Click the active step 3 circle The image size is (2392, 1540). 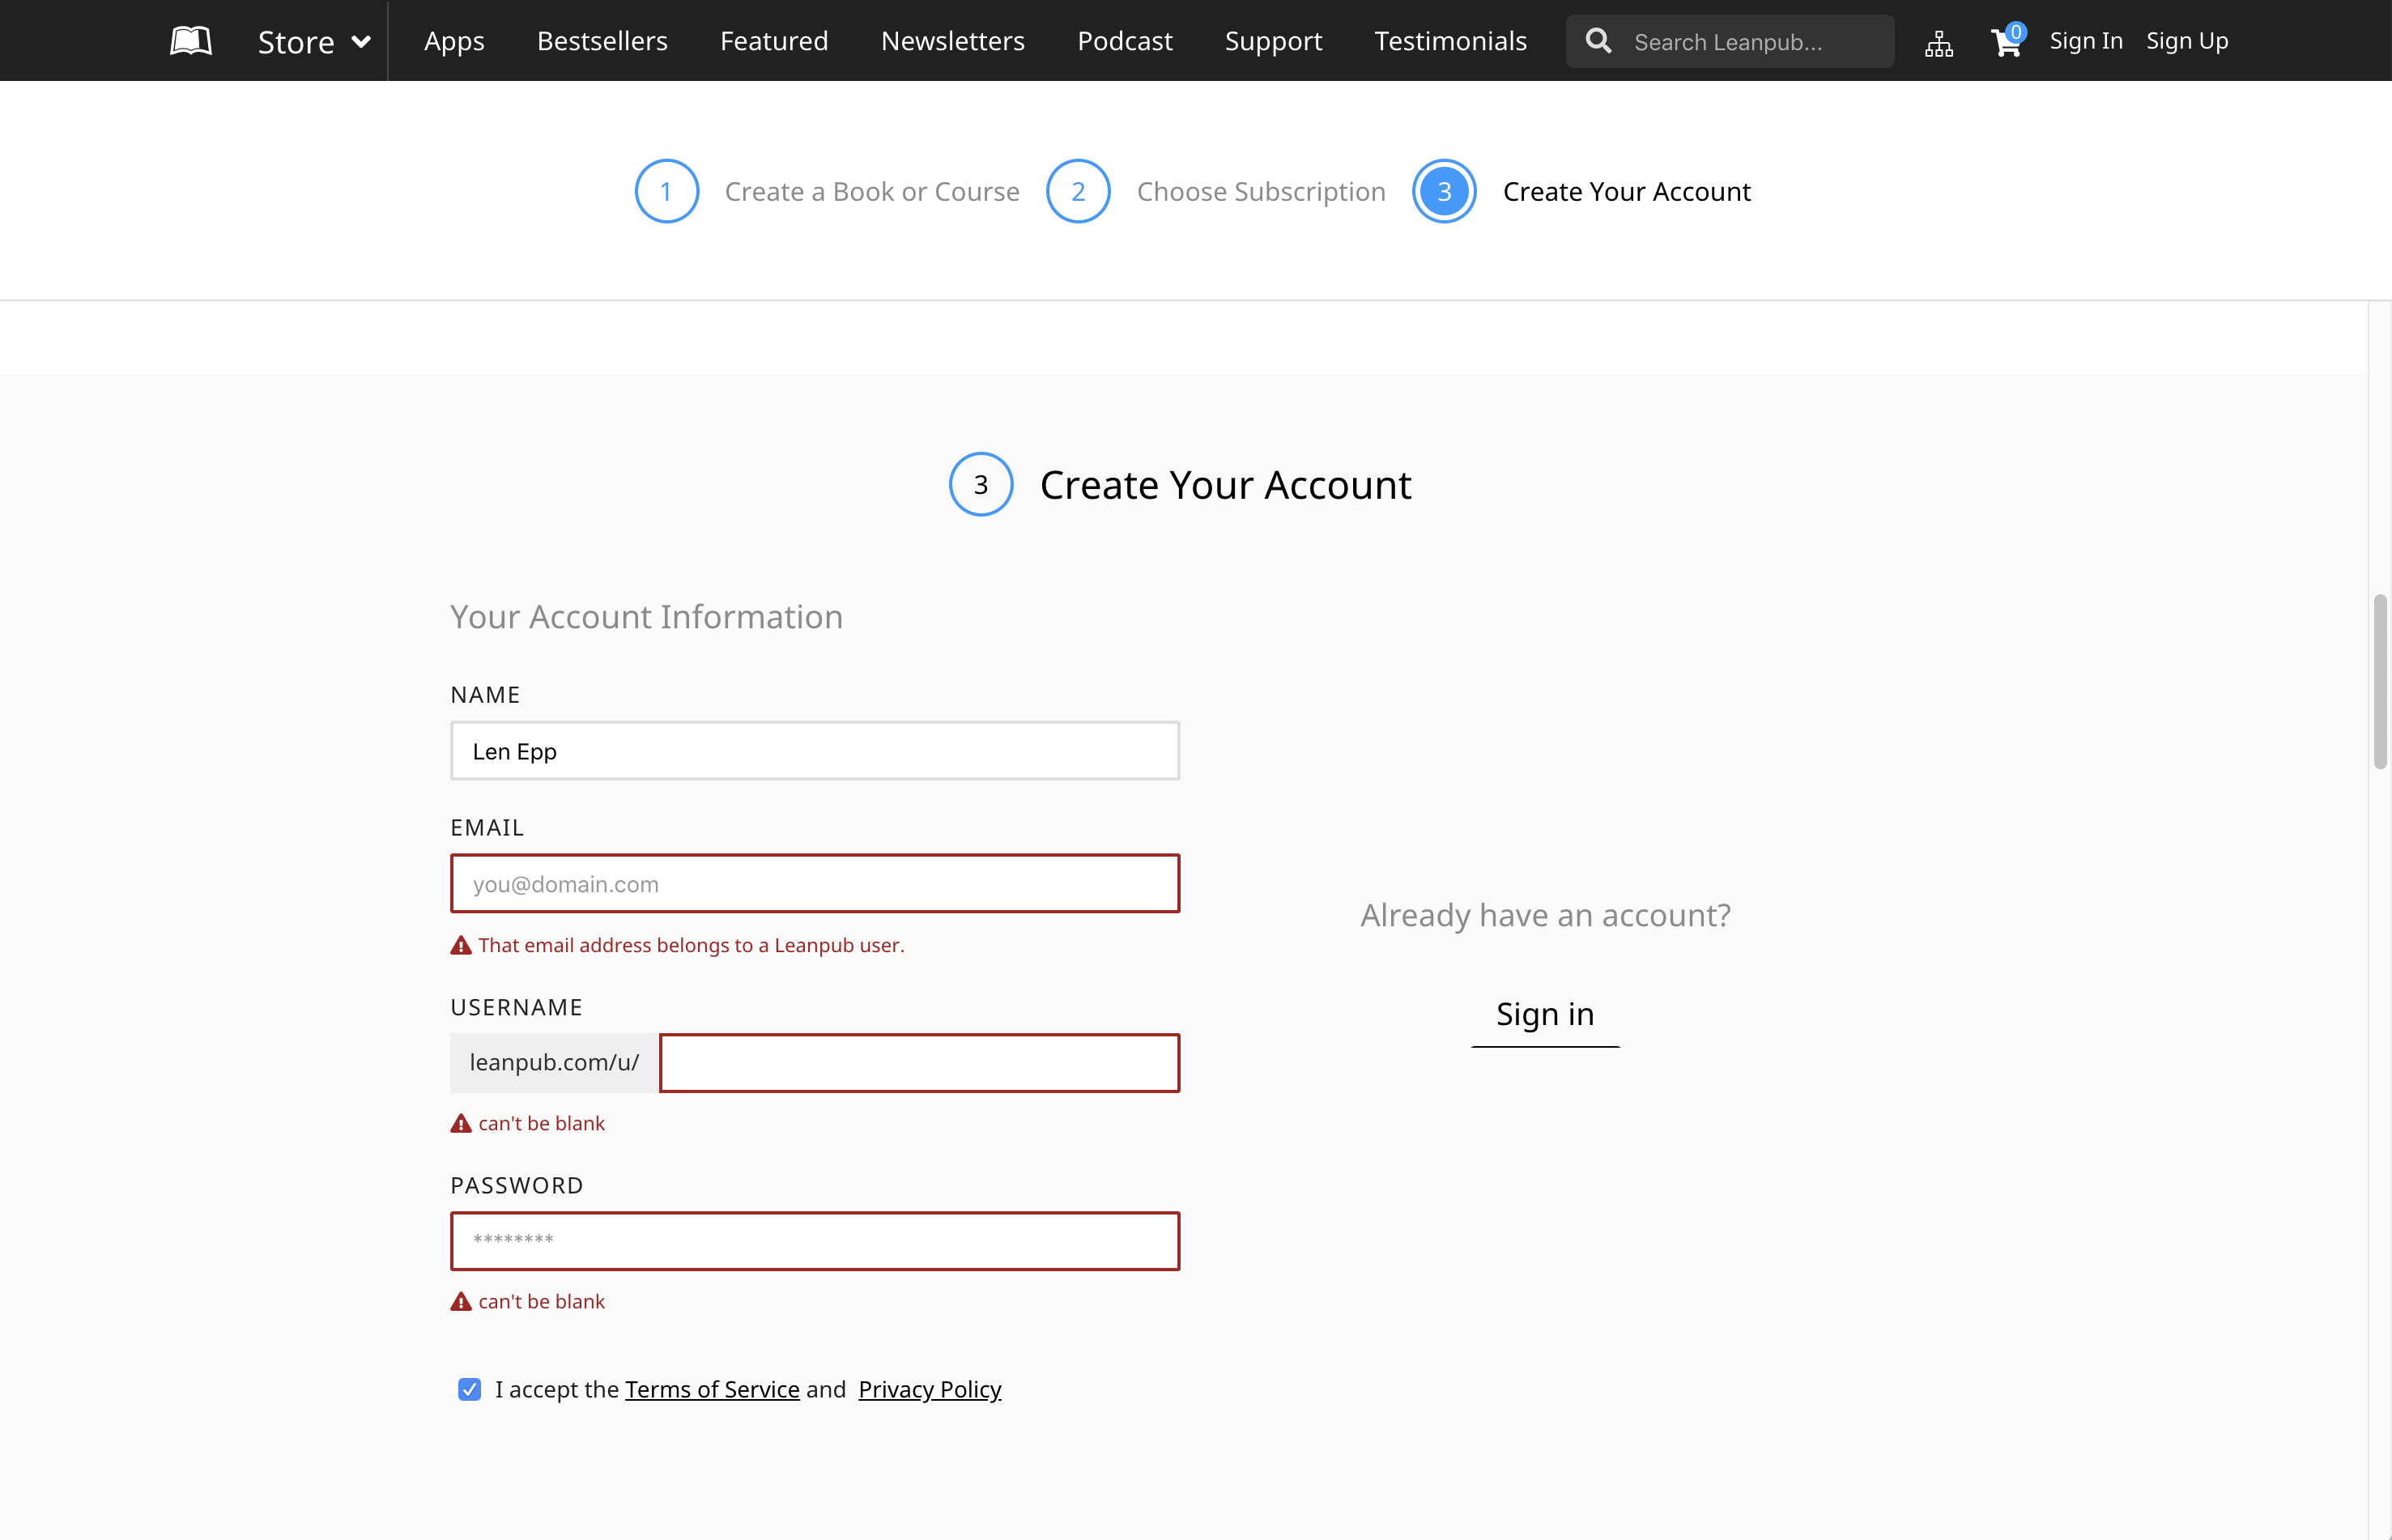click(1444, 191)
